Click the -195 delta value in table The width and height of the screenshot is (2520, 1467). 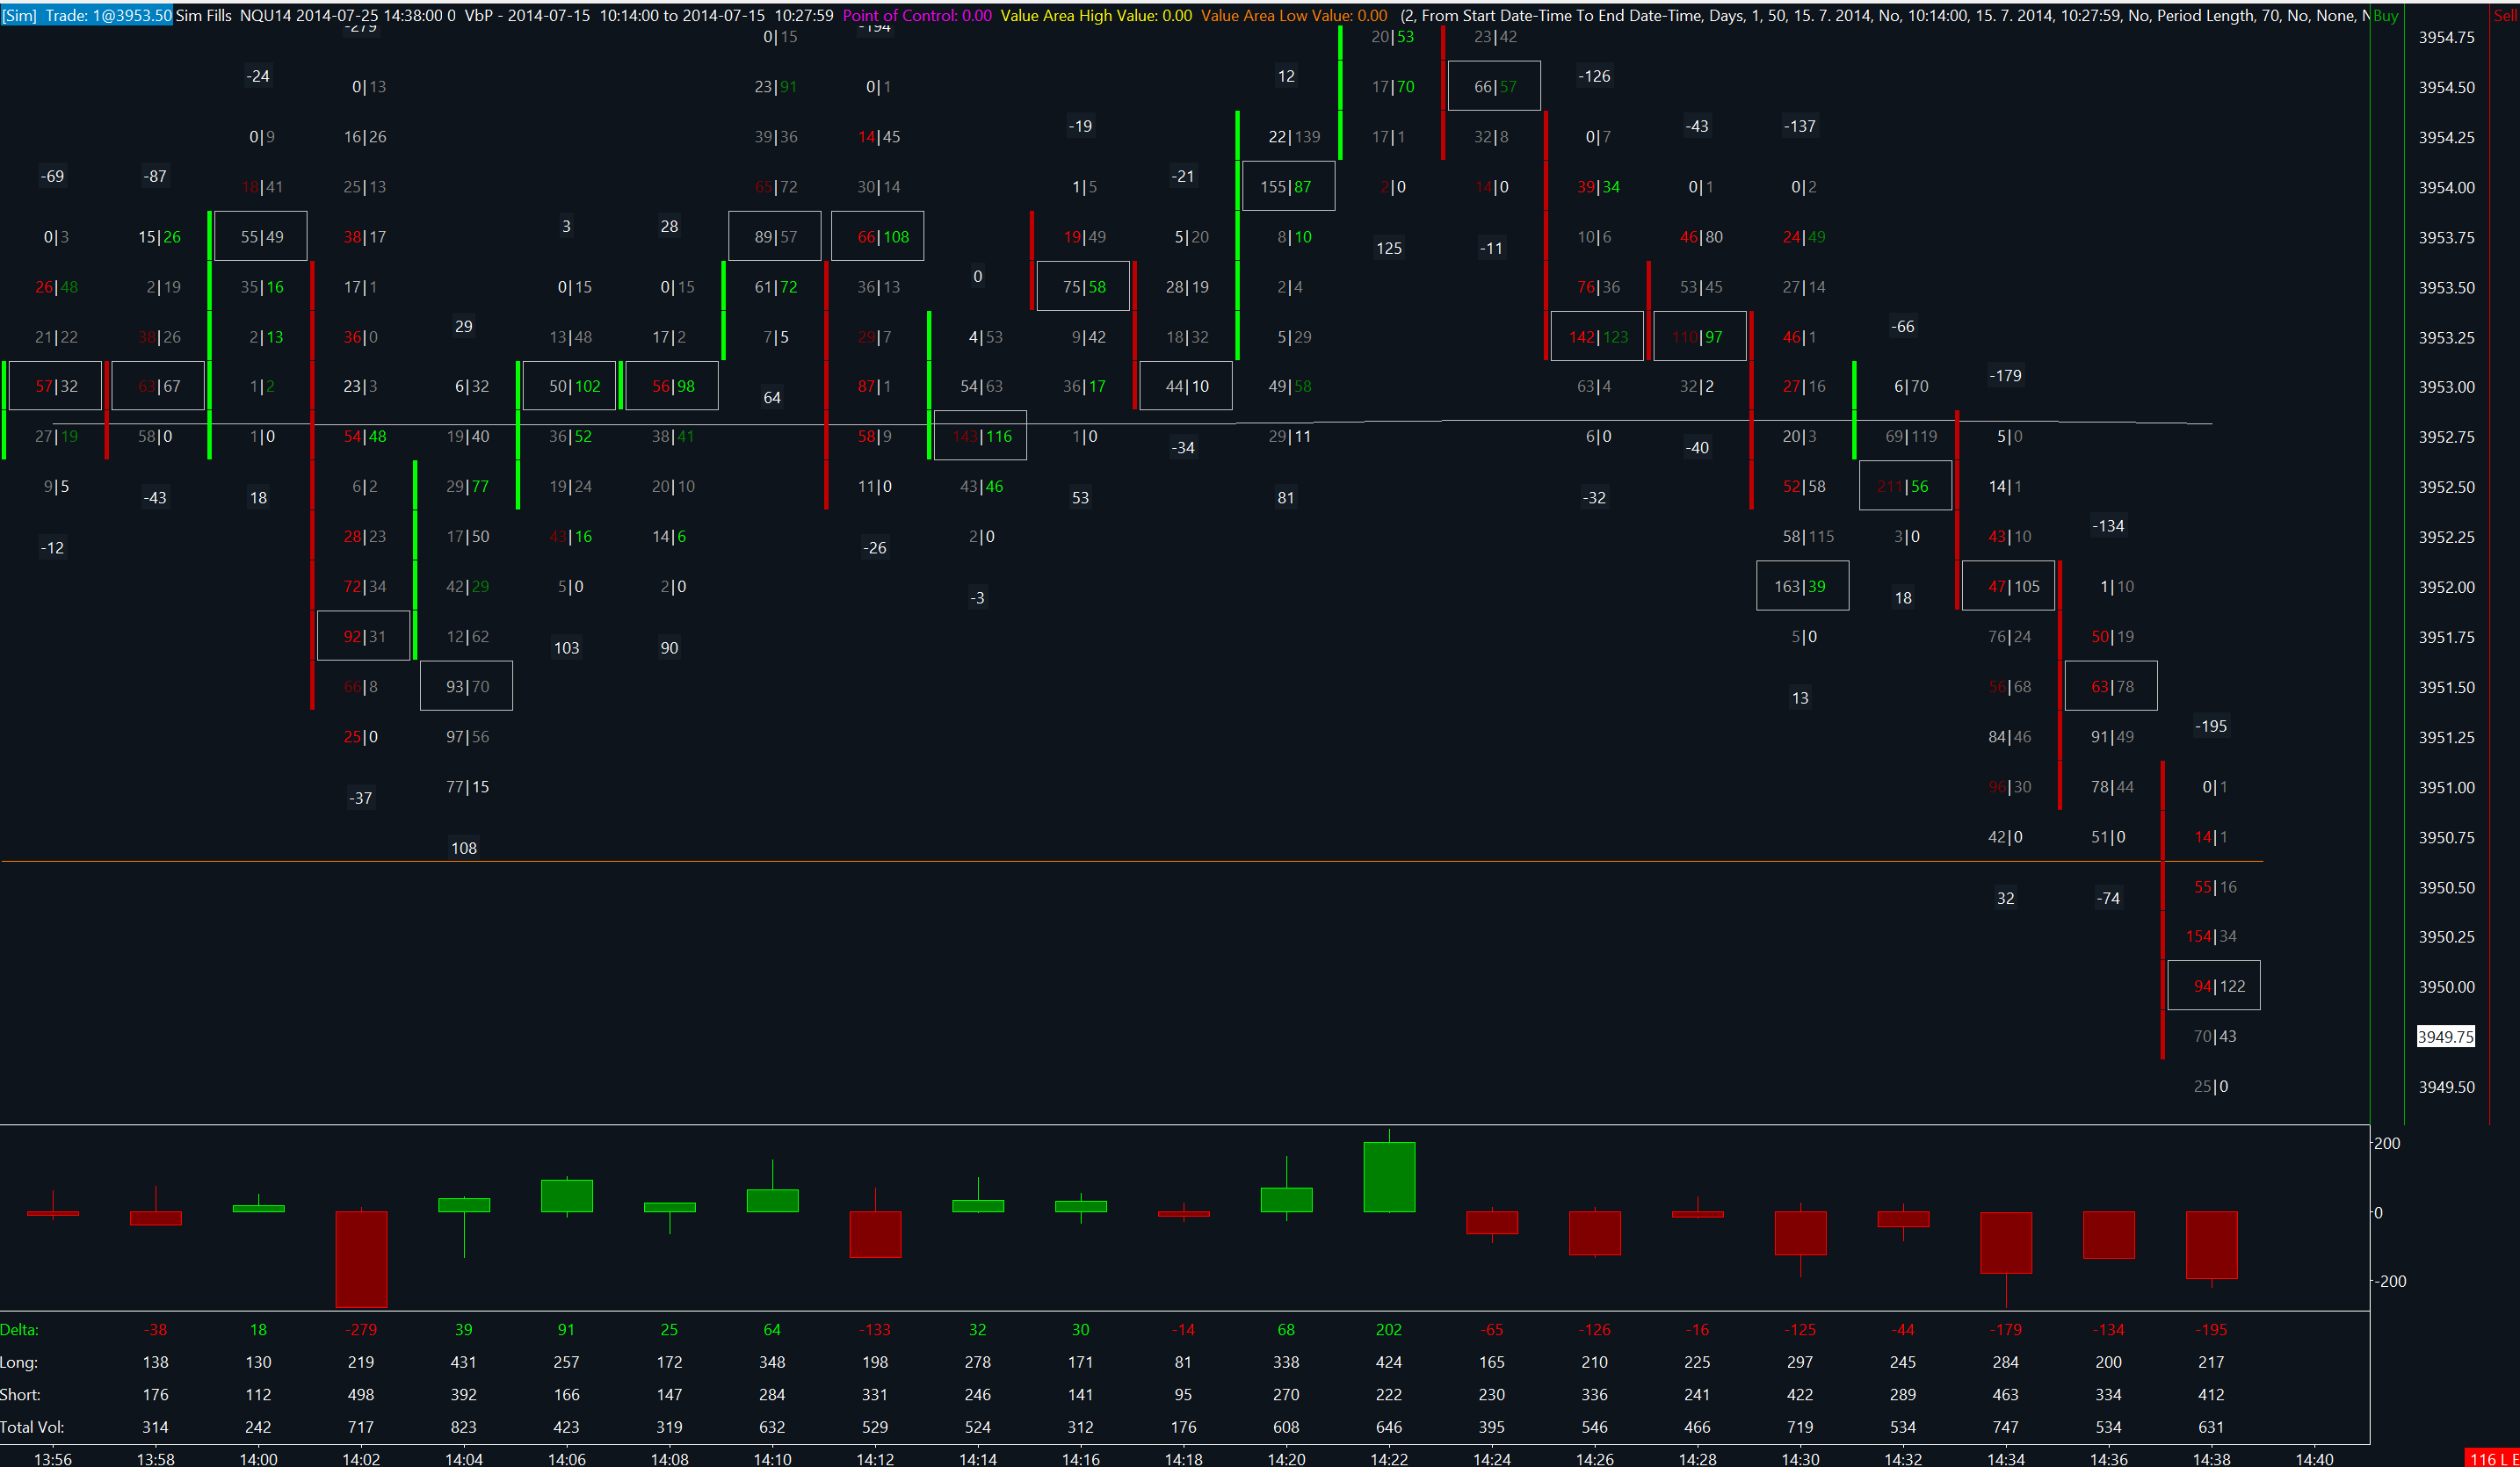(x=2211, y=1330)
